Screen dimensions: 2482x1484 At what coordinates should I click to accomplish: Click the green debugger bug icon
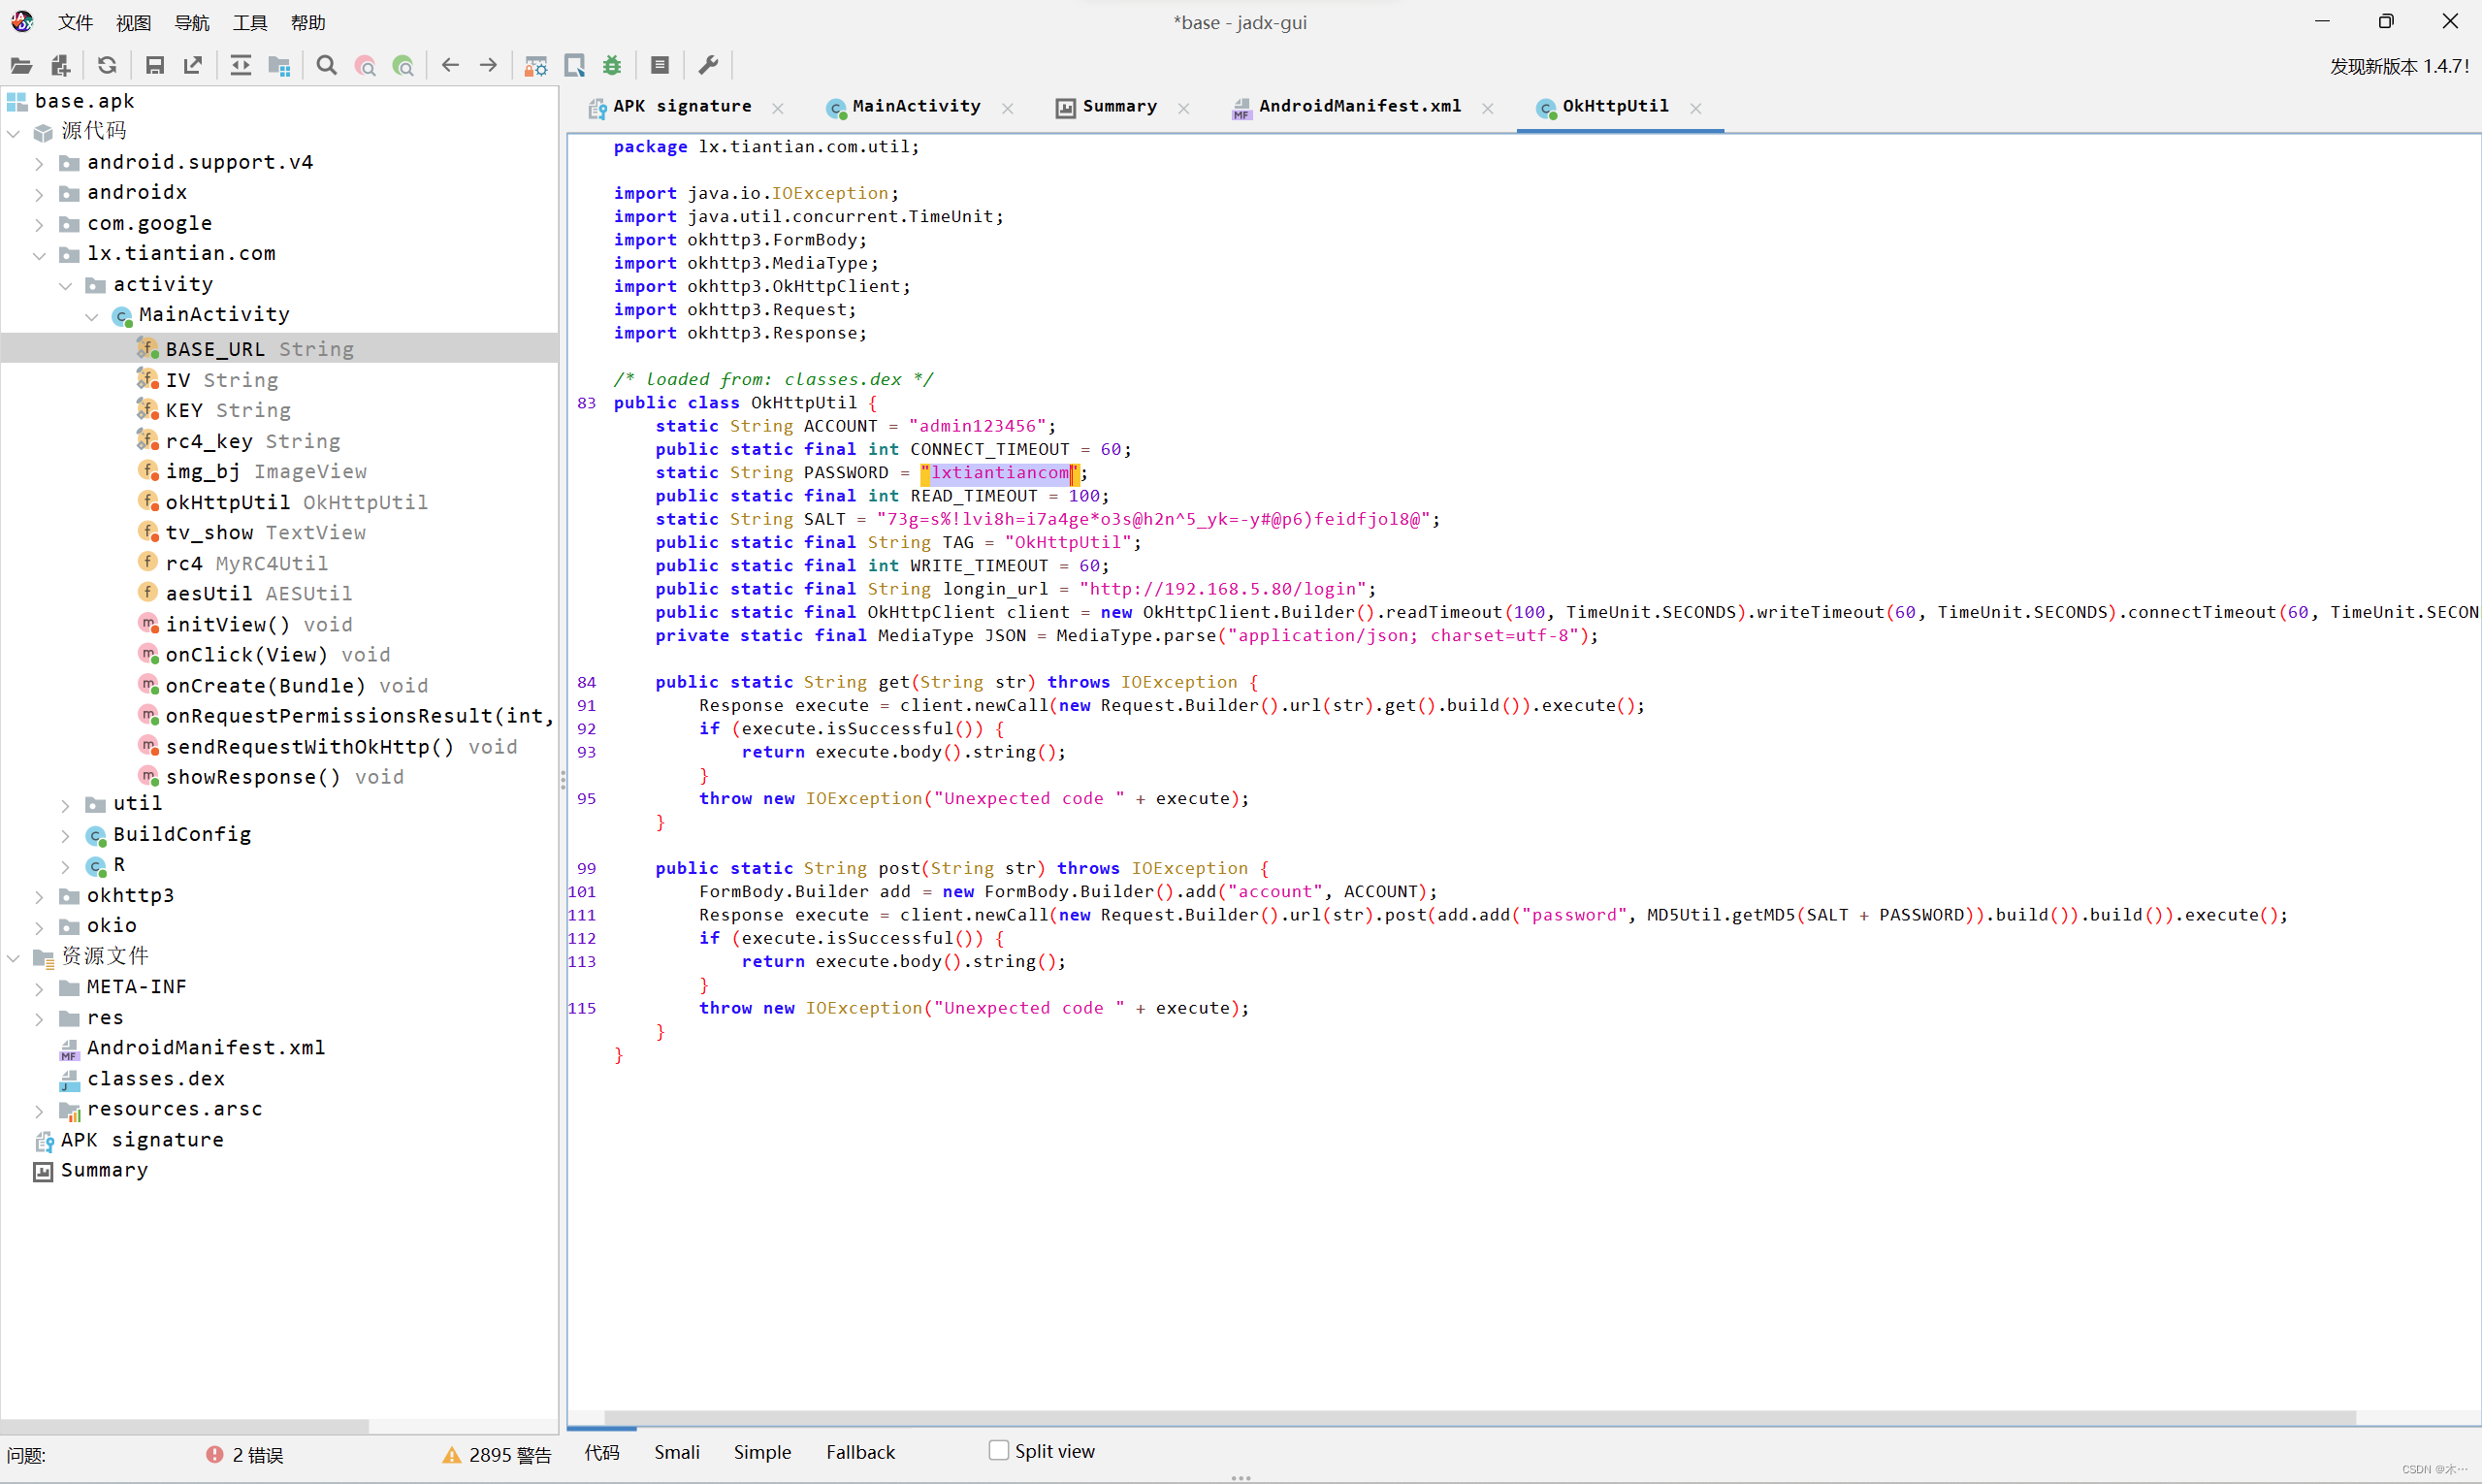click(x=612, y=66)
